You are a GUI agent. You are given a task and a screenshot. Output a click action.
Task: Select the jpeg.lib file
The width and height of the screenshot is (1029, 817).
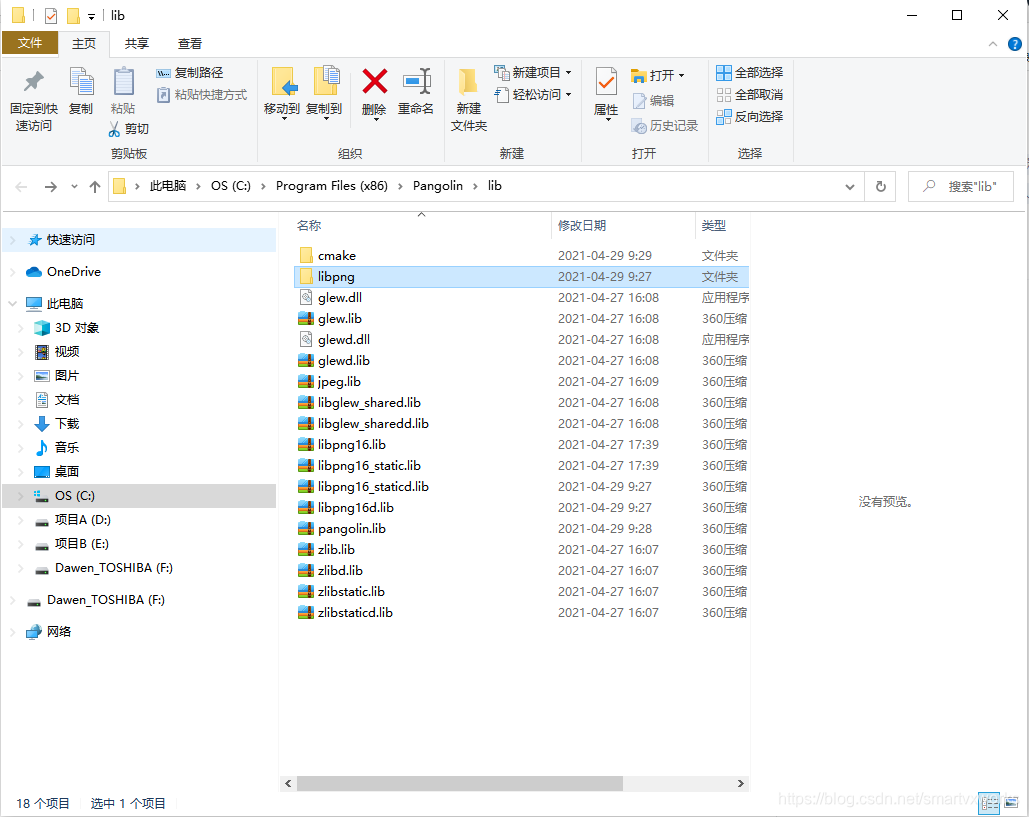click(x=522, y=381)
